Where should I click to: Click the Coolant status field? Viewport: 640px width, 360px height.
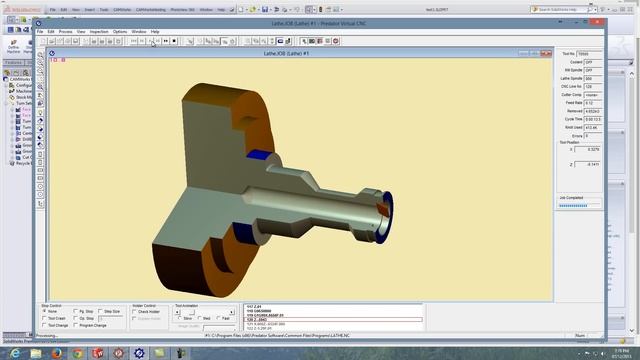[x=593, y=62]
